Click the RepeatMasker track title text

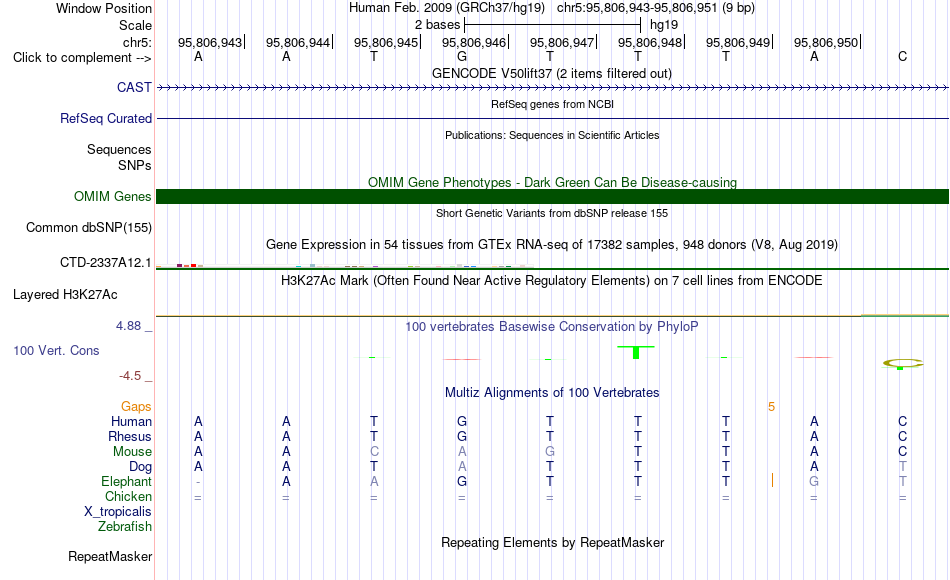[x=552, y=542]
